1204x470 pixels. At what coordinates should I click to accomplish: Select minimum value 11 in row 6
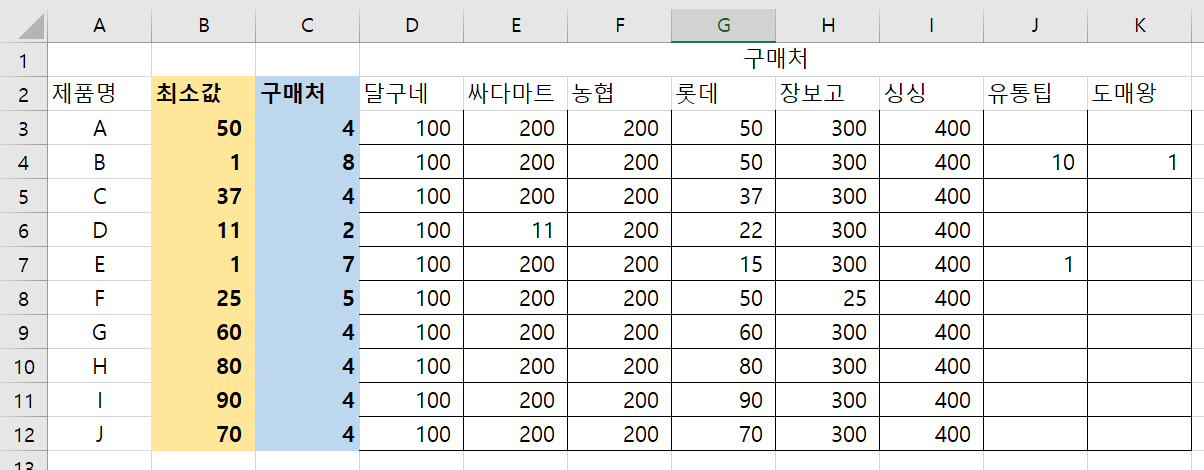click(x=203, y=230)
